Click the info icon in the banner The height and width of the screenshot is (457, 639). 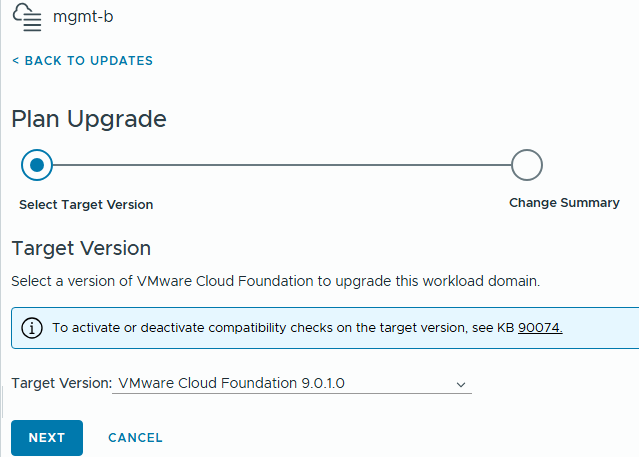32,328
